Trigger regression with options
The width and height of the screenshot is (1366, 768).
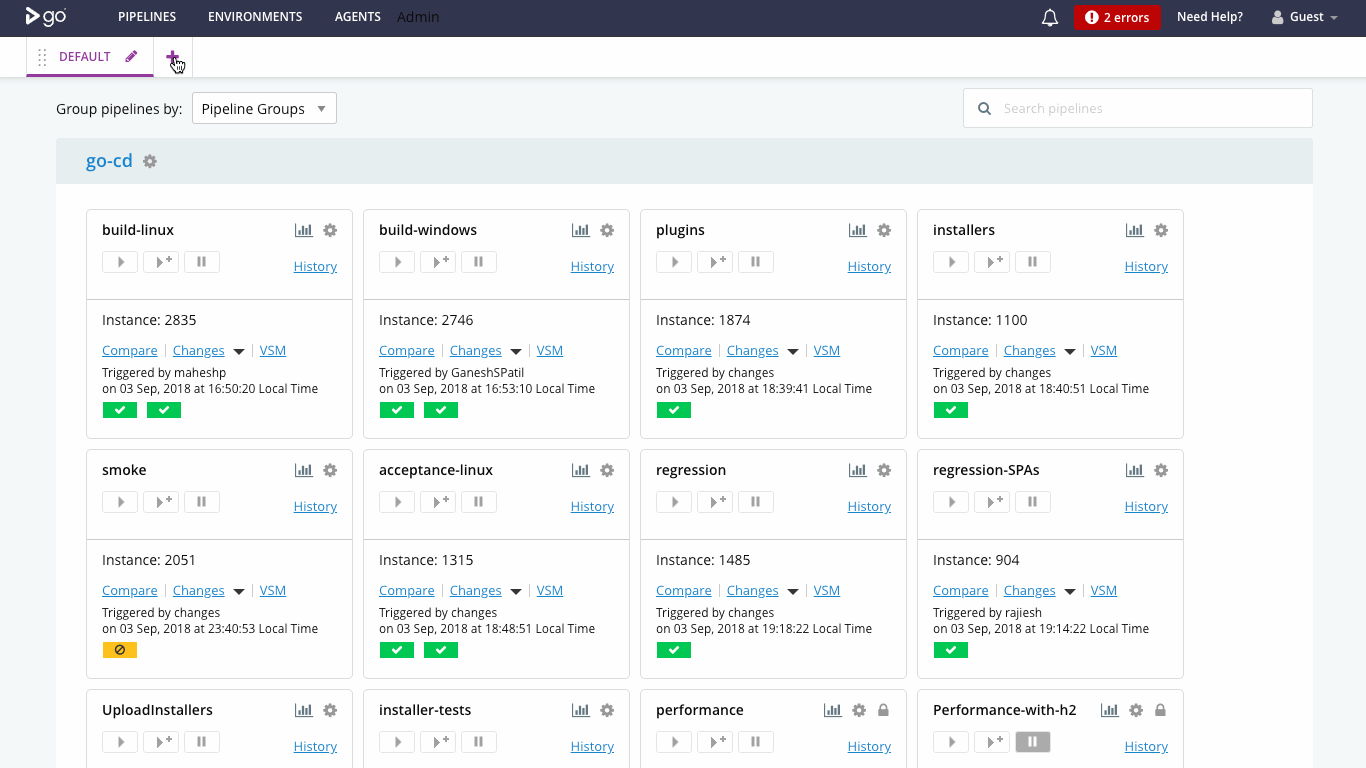715,502
